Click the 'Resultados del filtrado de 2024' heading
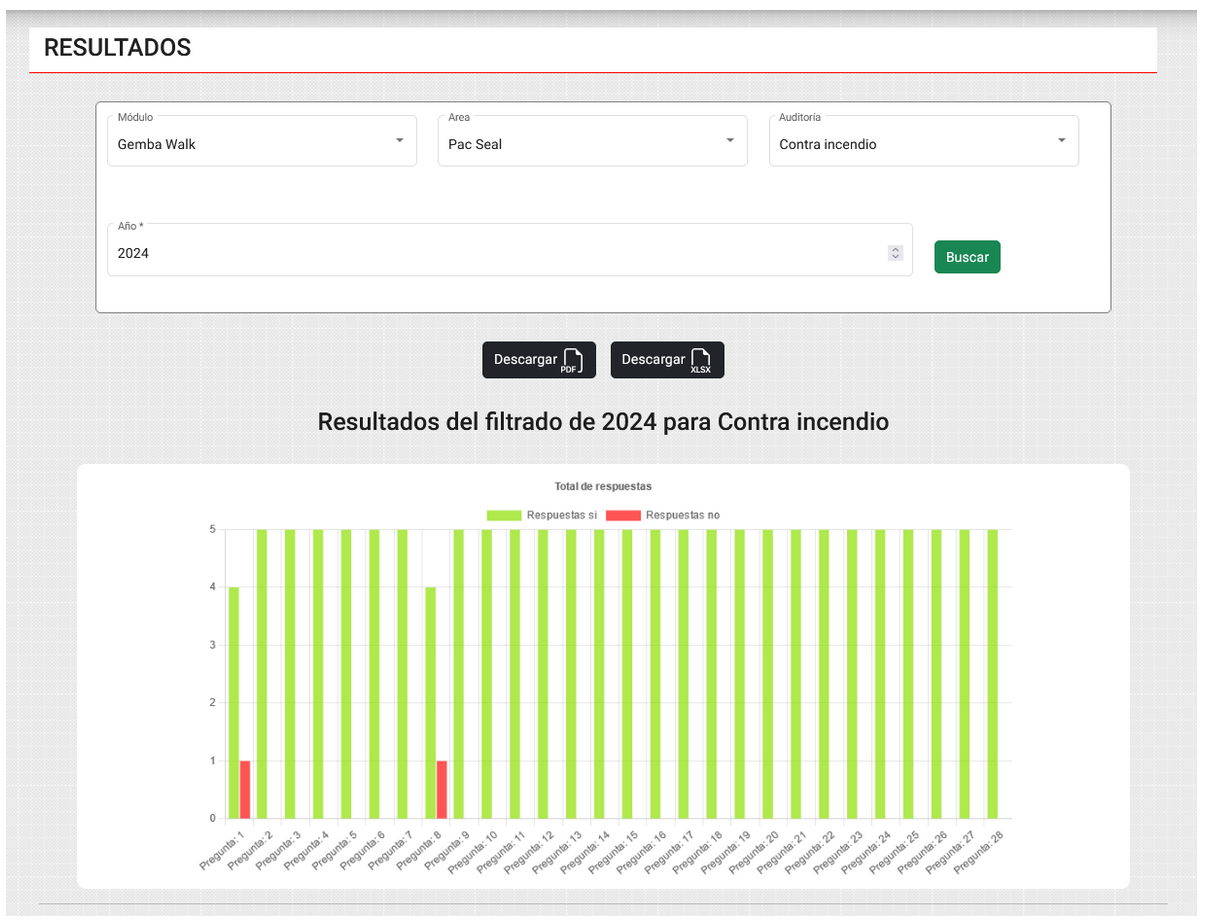Screen dimensions: 1206x924 [603, 422]
